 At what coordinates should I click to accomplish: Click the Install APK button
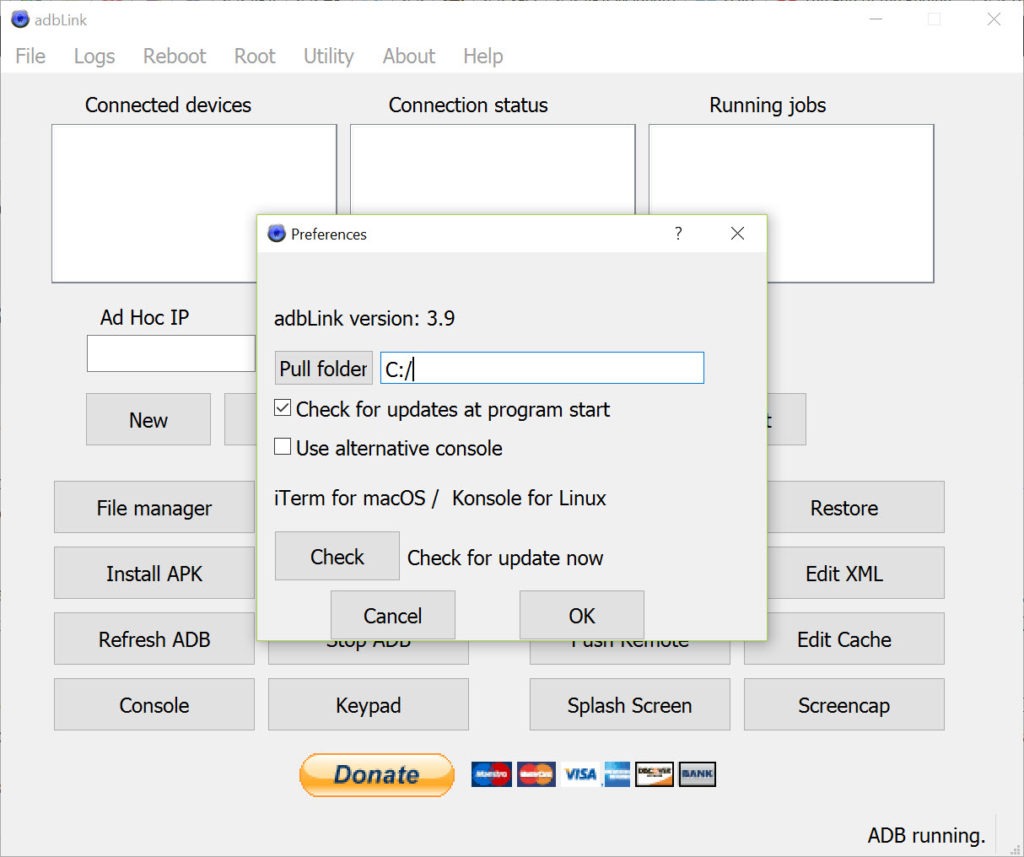(x=154, y=573)
